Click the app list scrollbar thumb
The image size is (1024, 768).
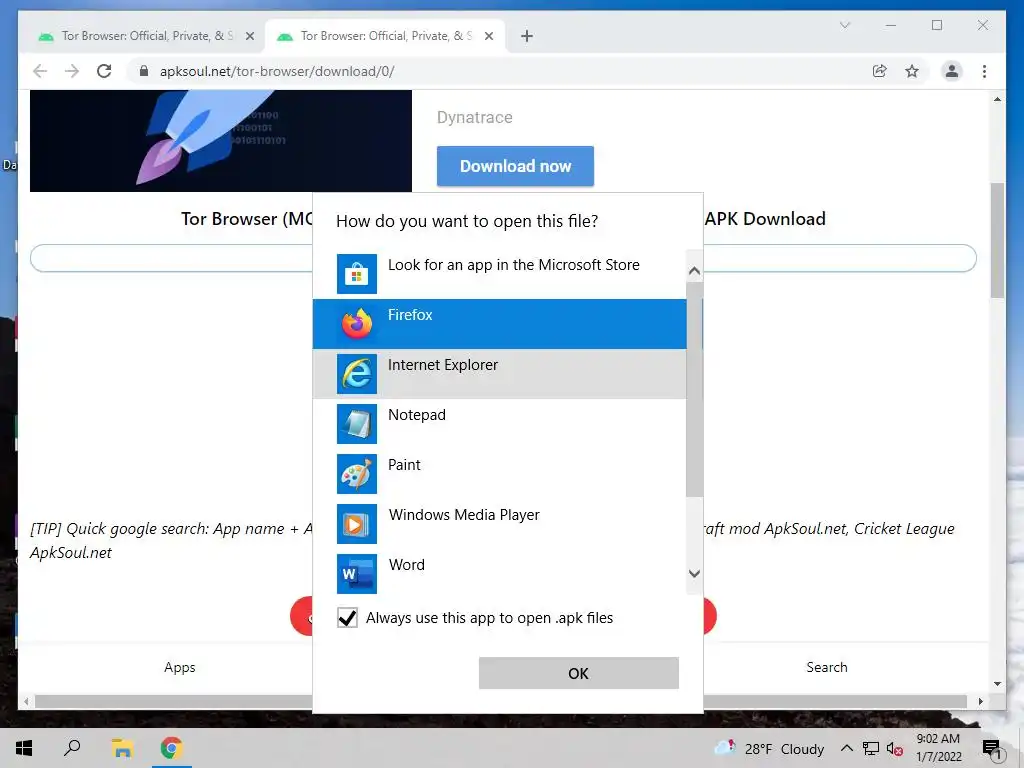[x=695, y=390]
